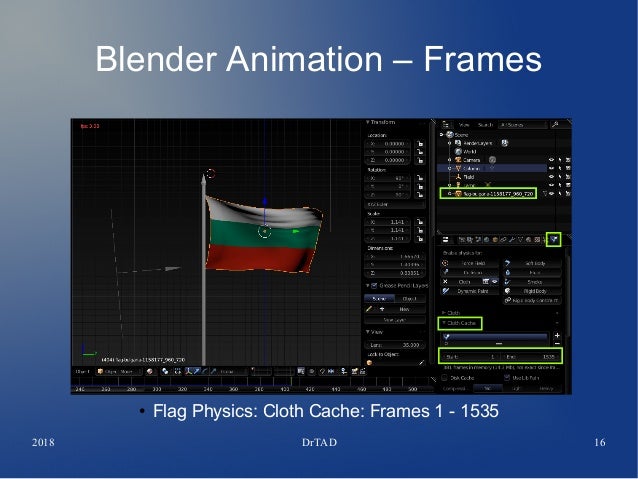Open the Outliner View menu
The width and height of the screenshot is (638, 479).
coord(464,125)
